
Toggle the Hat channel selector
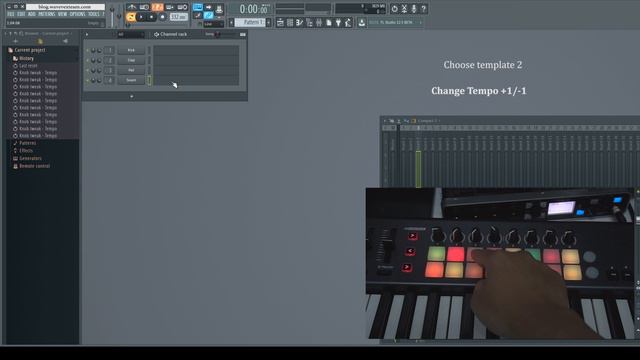[149, 70]
